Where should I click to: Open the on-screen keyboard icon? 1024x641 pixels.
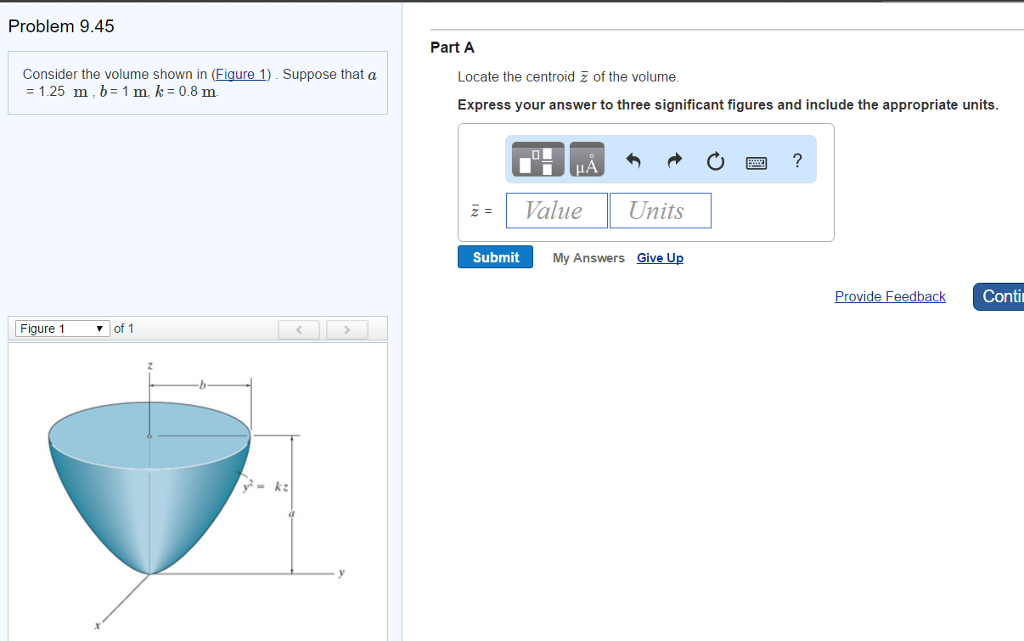[756, 159]
